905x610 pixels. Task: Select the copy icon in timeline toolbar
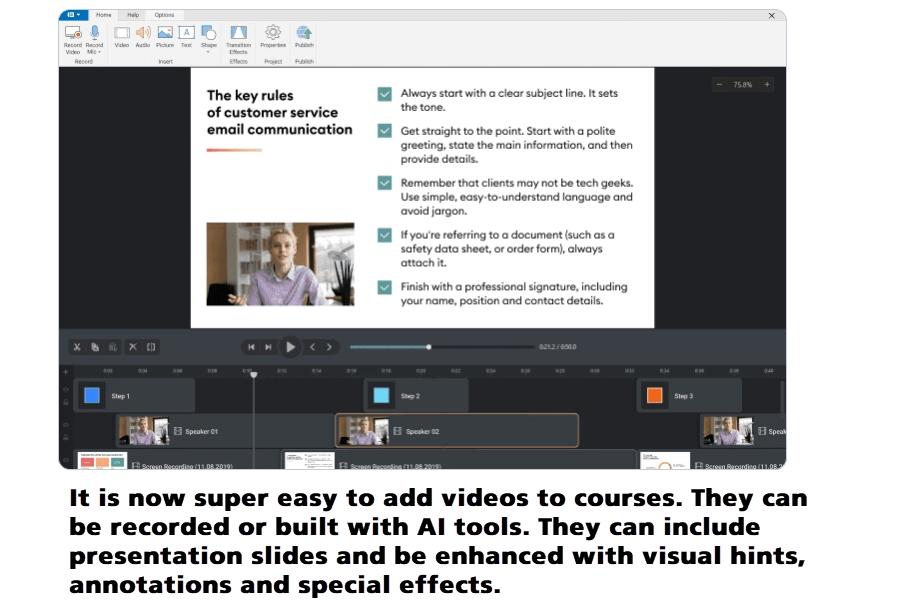pyautogui.click(x=95, y=347)
